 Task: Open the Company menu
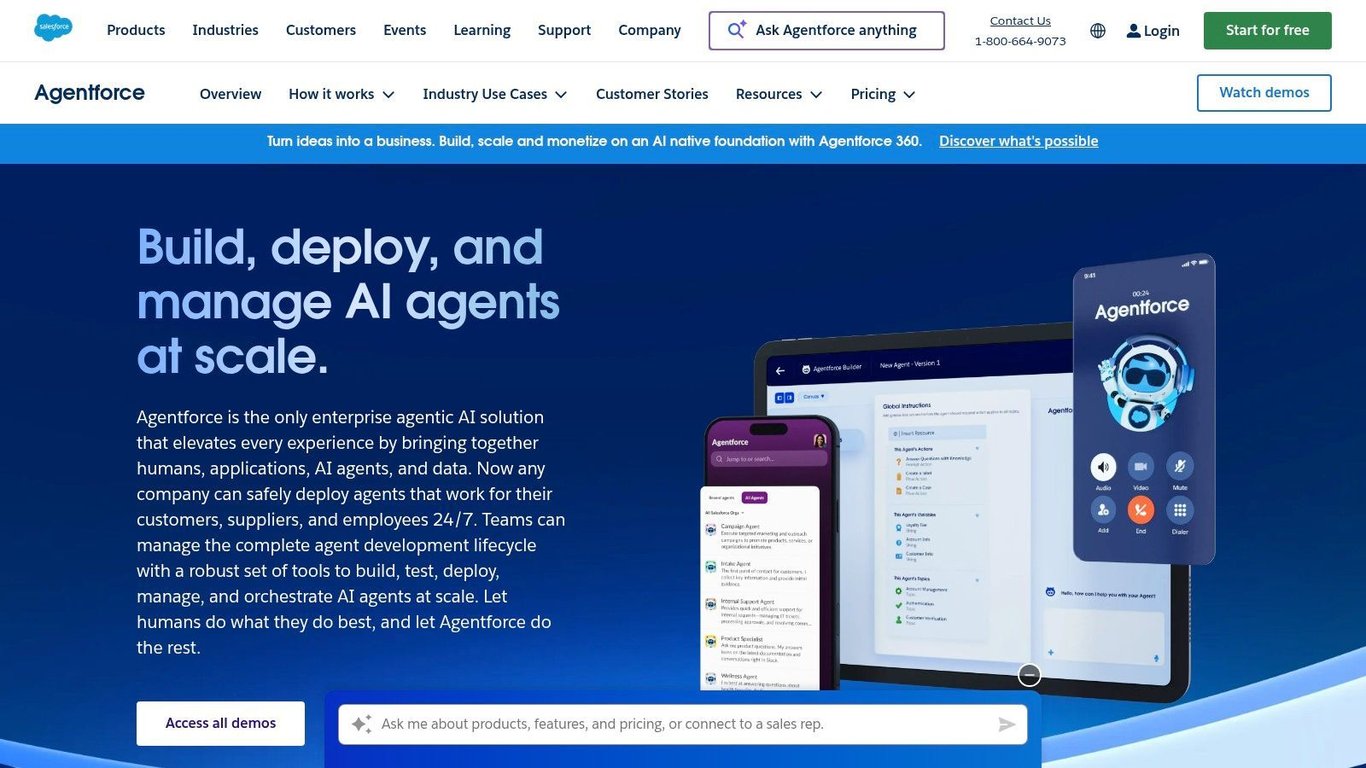tap(650, 30)
